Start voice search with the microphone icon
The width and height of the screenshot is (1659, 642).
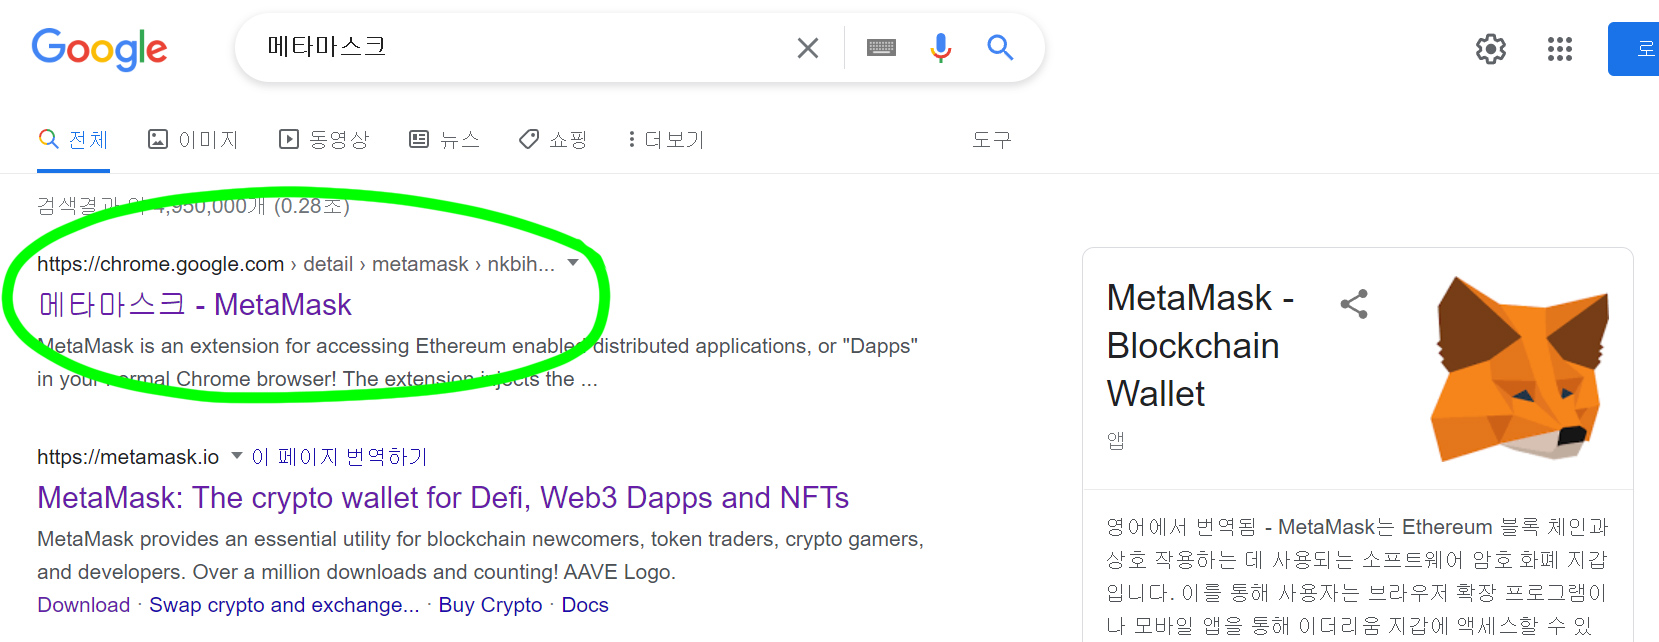click(x=940, y=48)
